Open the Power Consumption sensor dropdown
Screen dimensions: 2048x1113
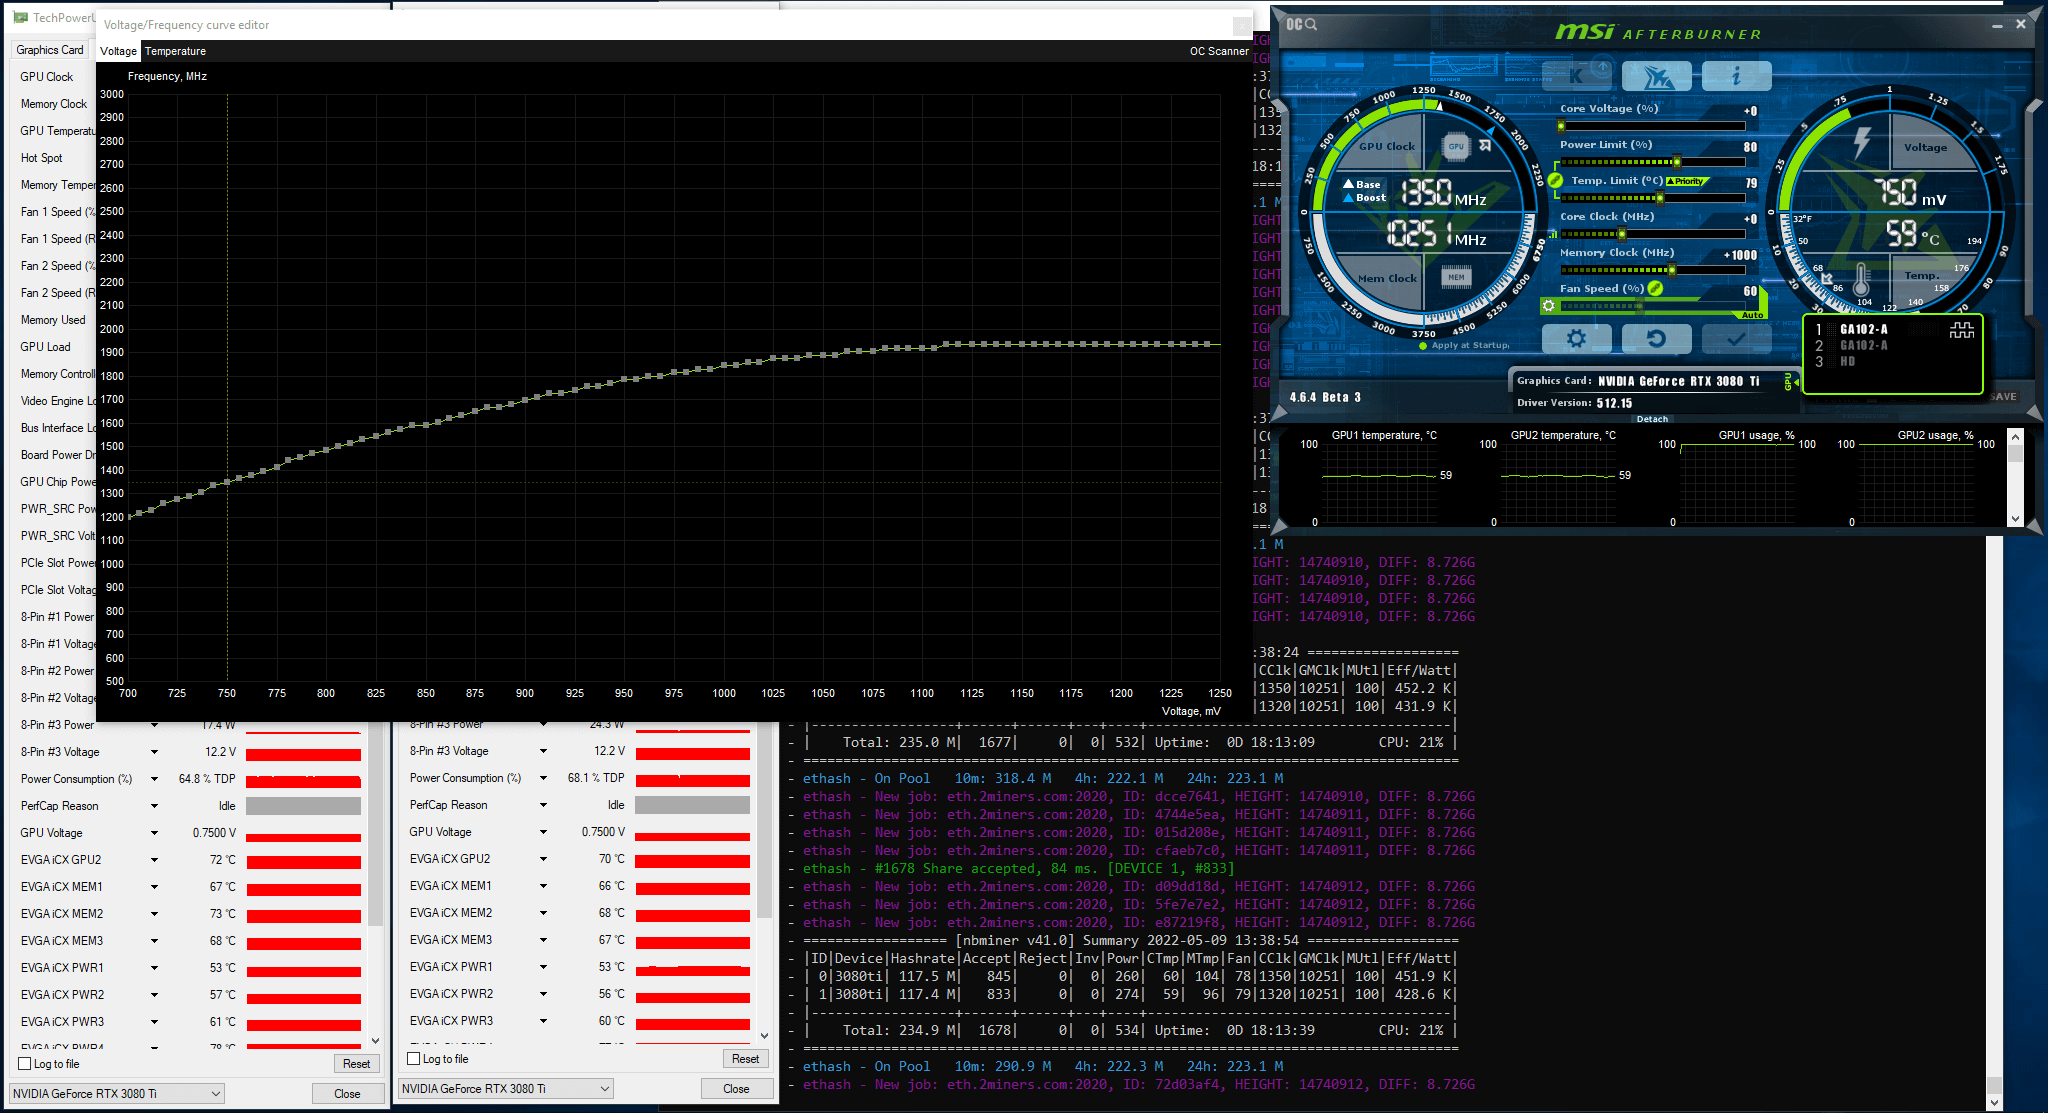(x=154, y=778)
